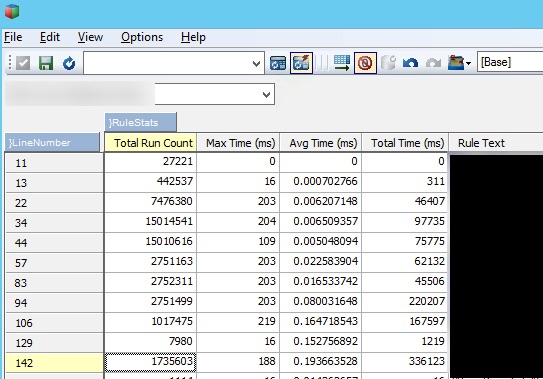Viewport: 543px width, 379px height.
Task: Click Max Time cell 188
Action: pos(238,362)
